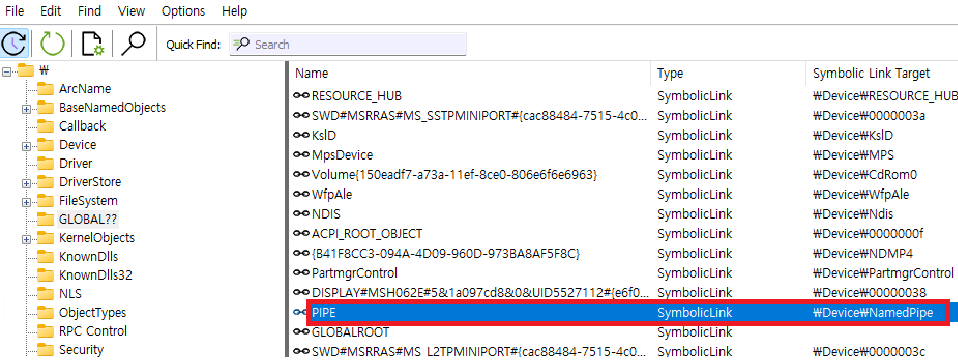
Task: Select the NLS folder
Action: (x=71, y=293)
